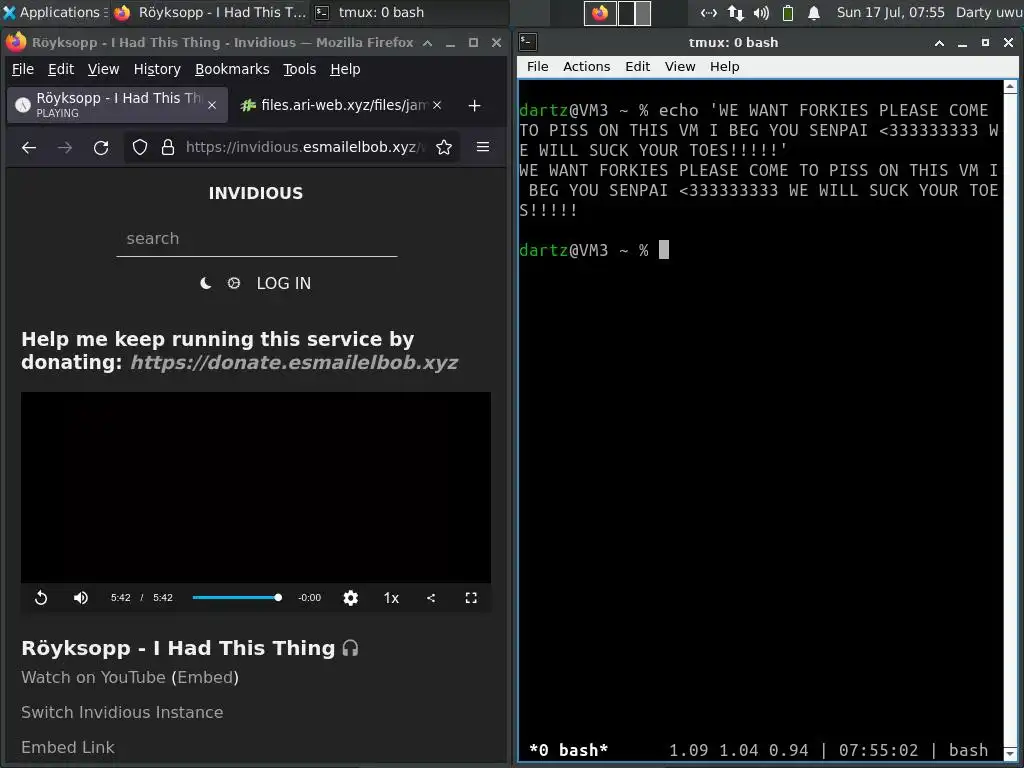Seek on the video progress bar

pyautogui.click(x=236, y=598)
